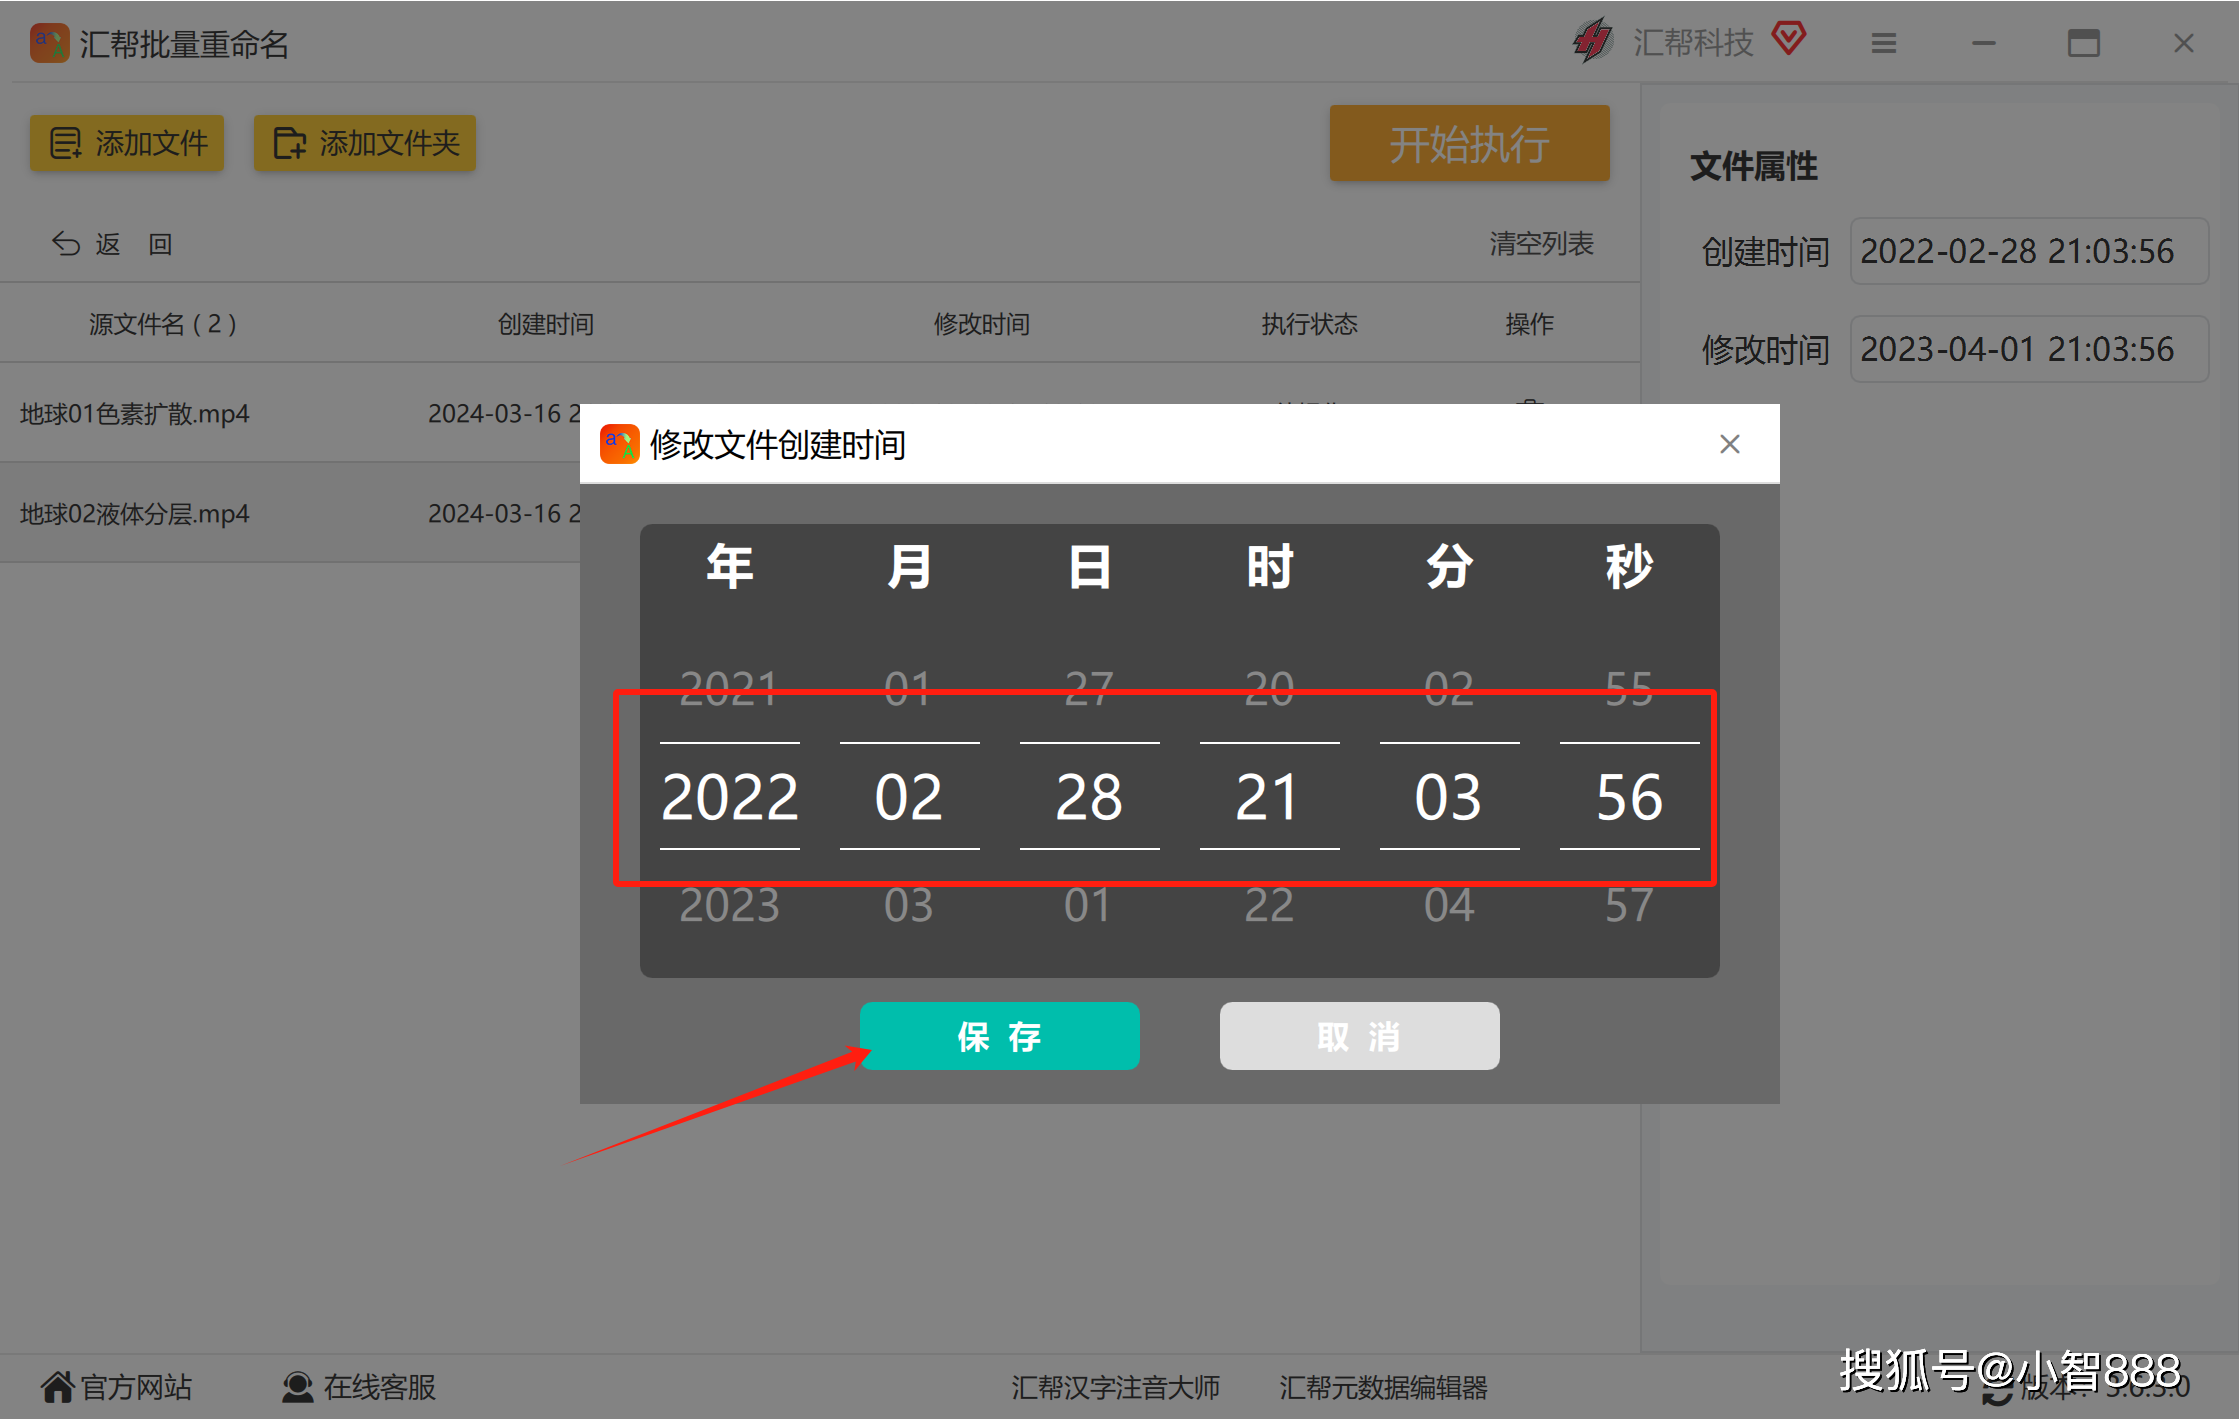The height and width of the screenshot is (1419, 2239).
Task: Click the 源文件名 column header
Action: tap(163, 324)
